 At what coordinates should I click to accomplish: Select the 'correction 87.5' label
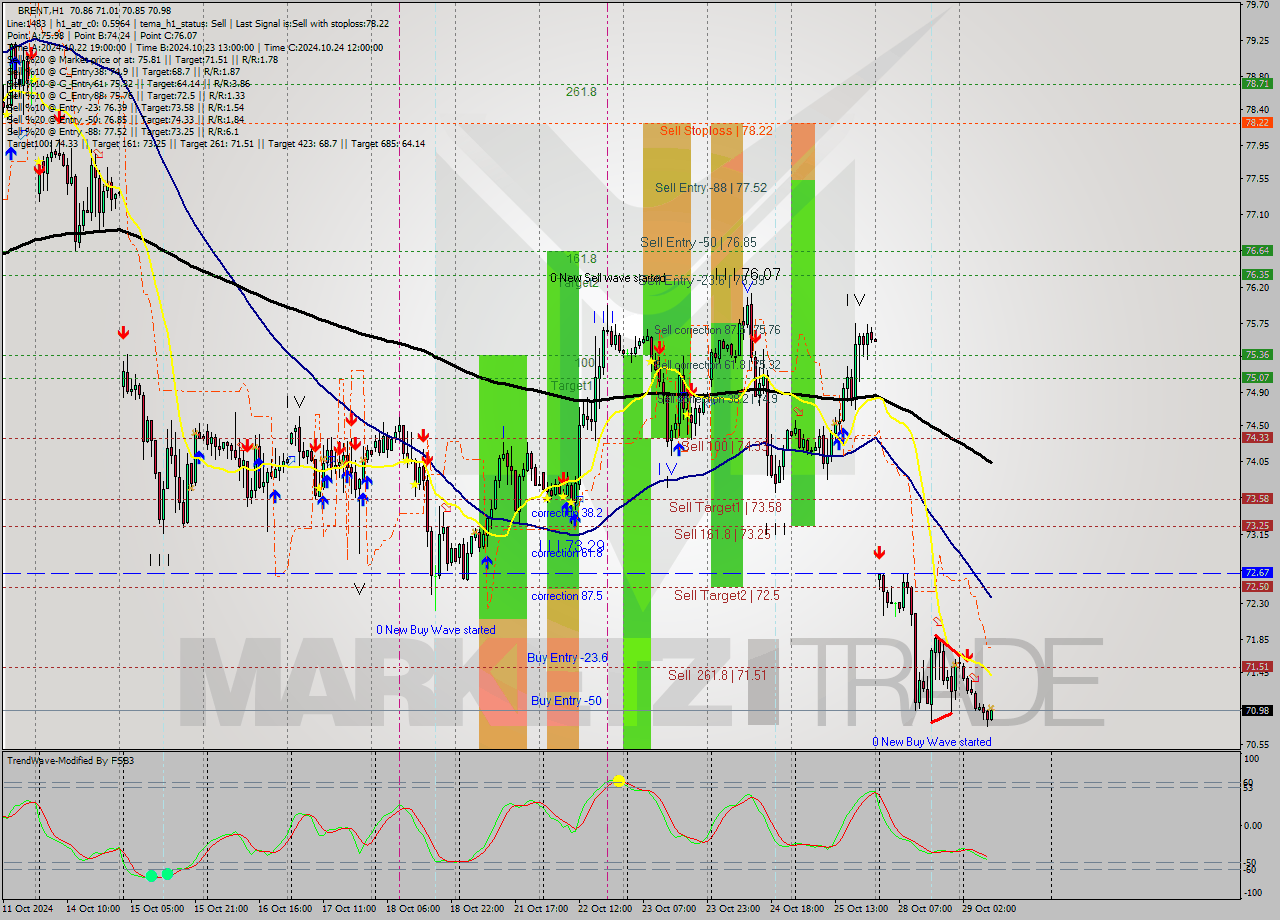[567, 596]
